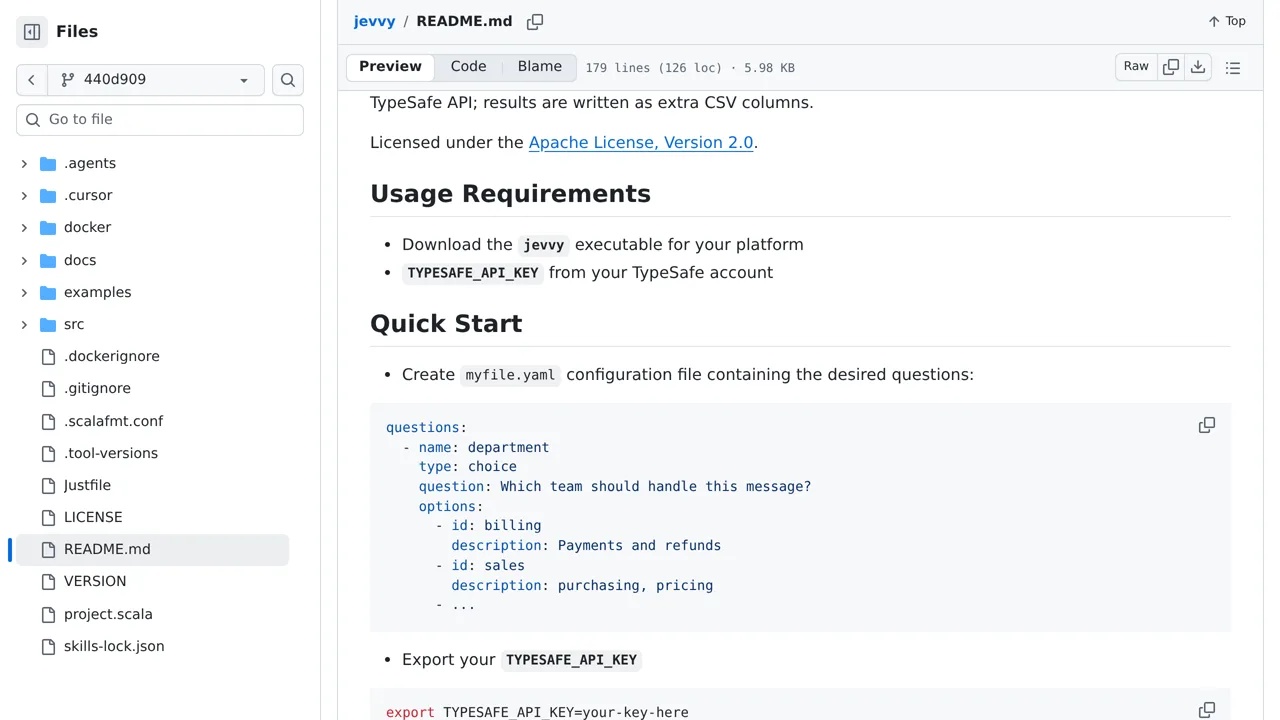Click the file icon beside skills-lock.json

tap(48, 647)
